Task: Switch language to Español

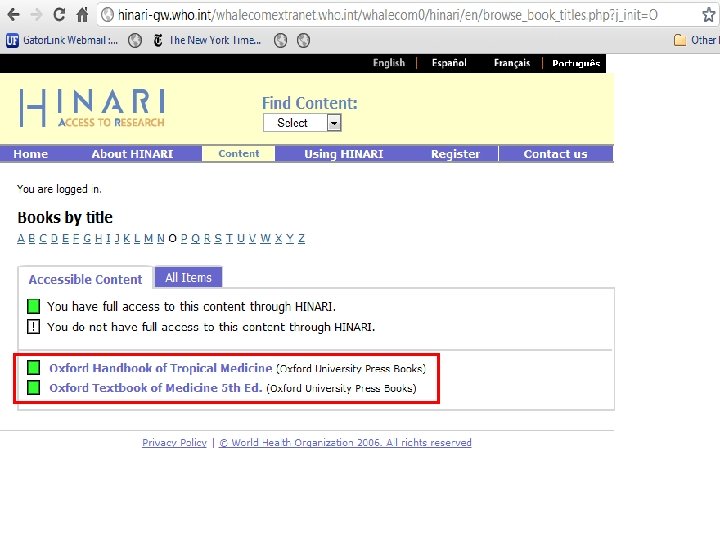Action: click(449, 63)
